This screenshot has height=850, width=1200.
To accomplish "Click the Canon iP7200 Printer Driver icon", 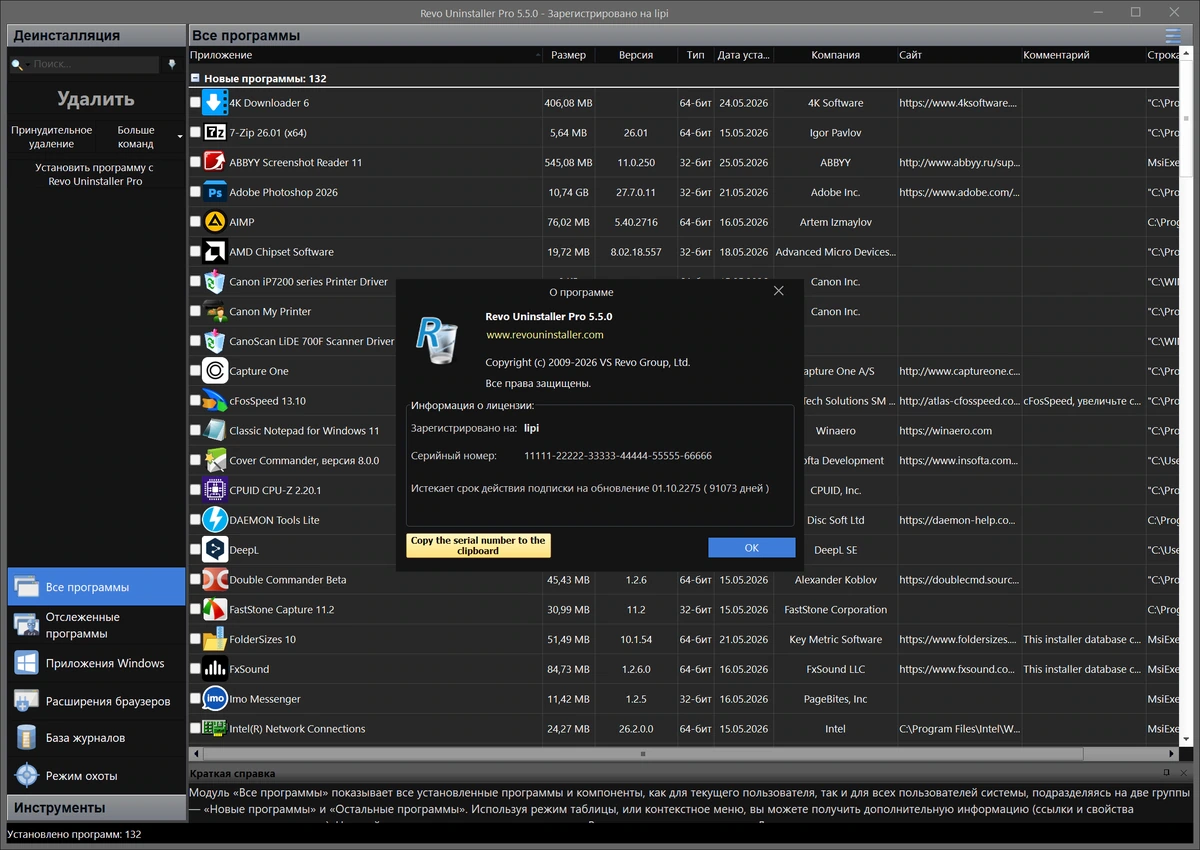I will [215, 282].
